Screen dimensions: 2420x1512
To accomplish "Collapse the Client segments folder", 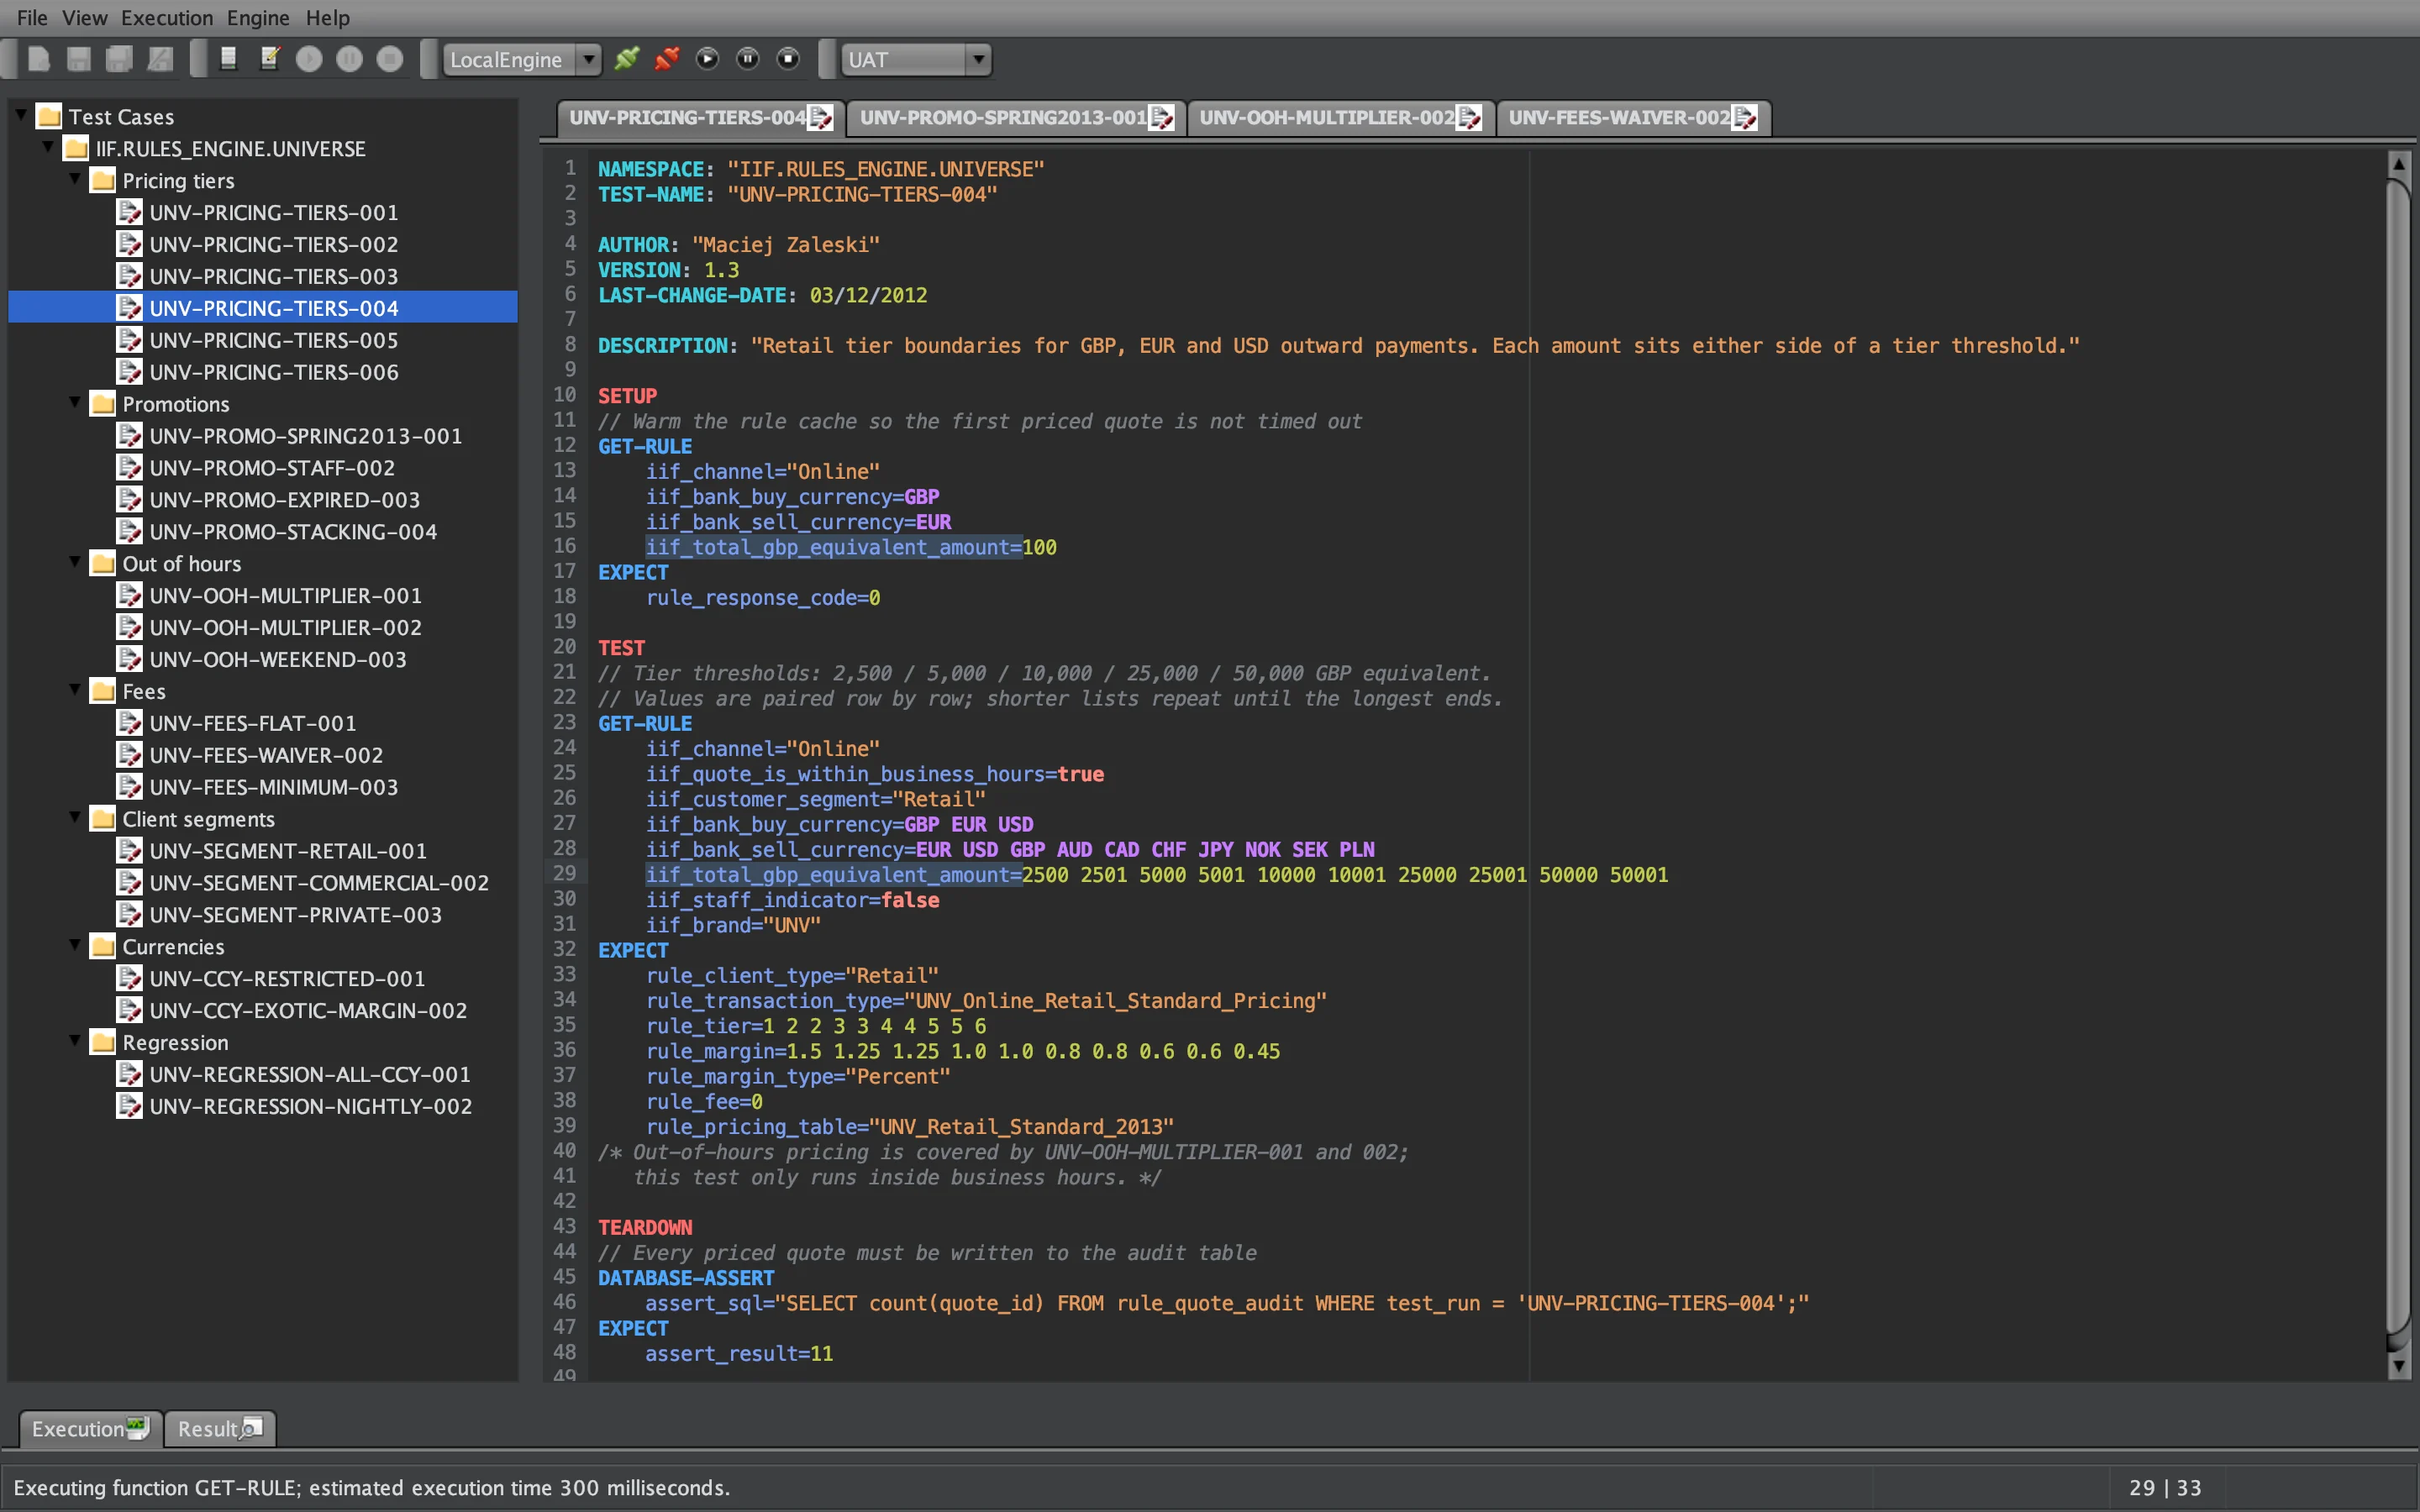I will (75, 817).
